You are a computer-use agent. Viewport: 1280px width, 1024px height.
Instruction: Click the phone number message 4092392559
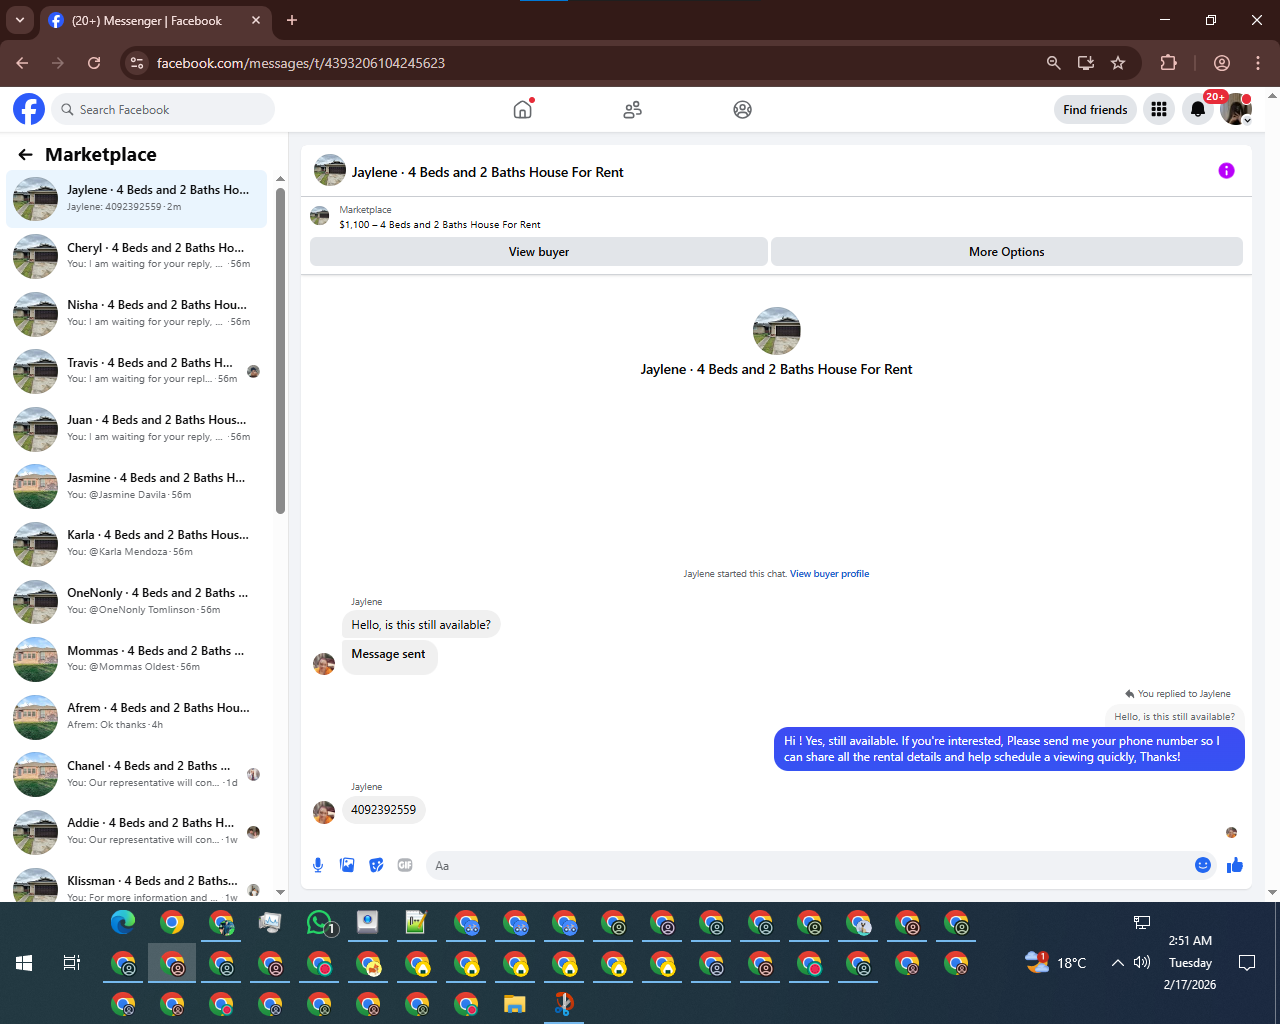(384, 810)
